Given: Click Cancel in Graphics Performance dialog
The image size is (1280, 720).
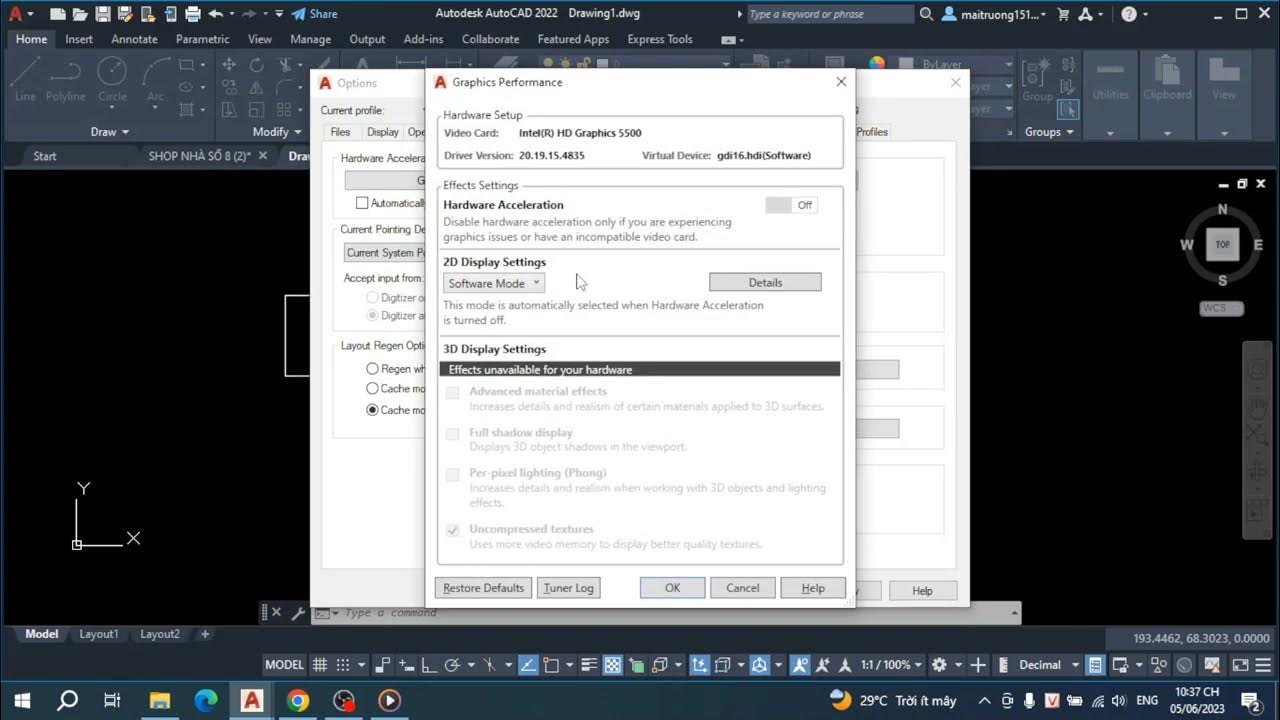Looking at the screenshot, I should pos(743,588).
